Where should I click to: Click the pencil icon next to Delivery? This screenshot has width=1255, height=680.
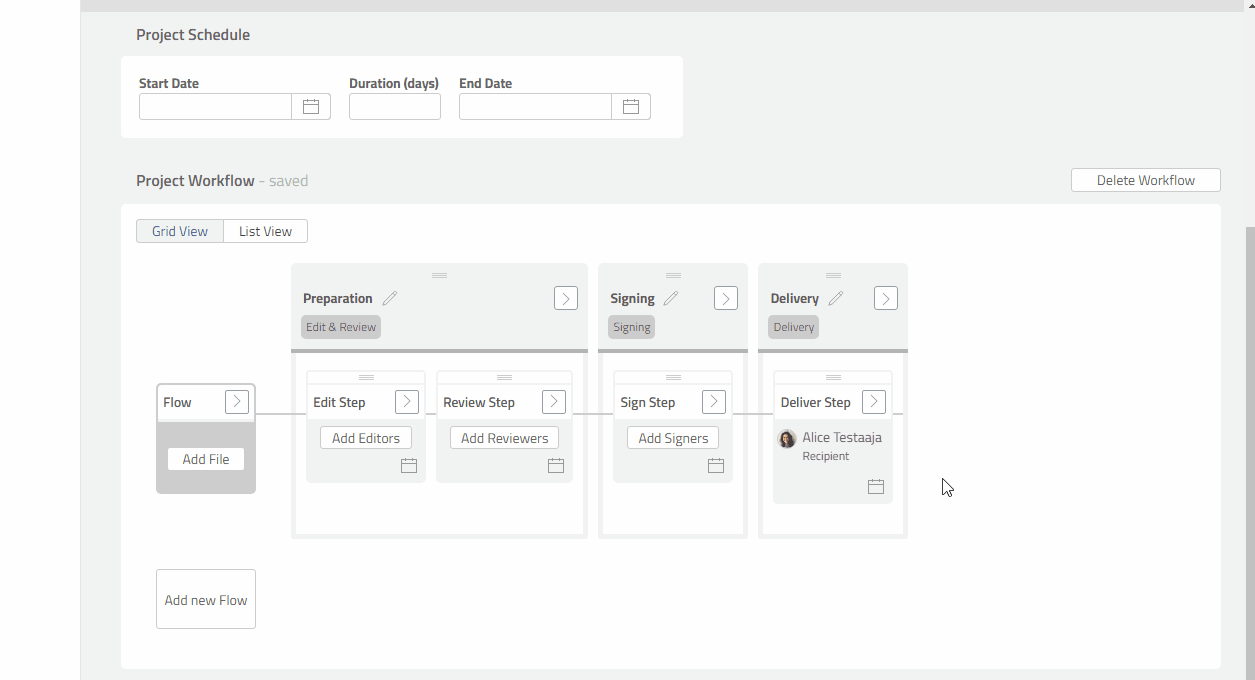pos(834,297)
